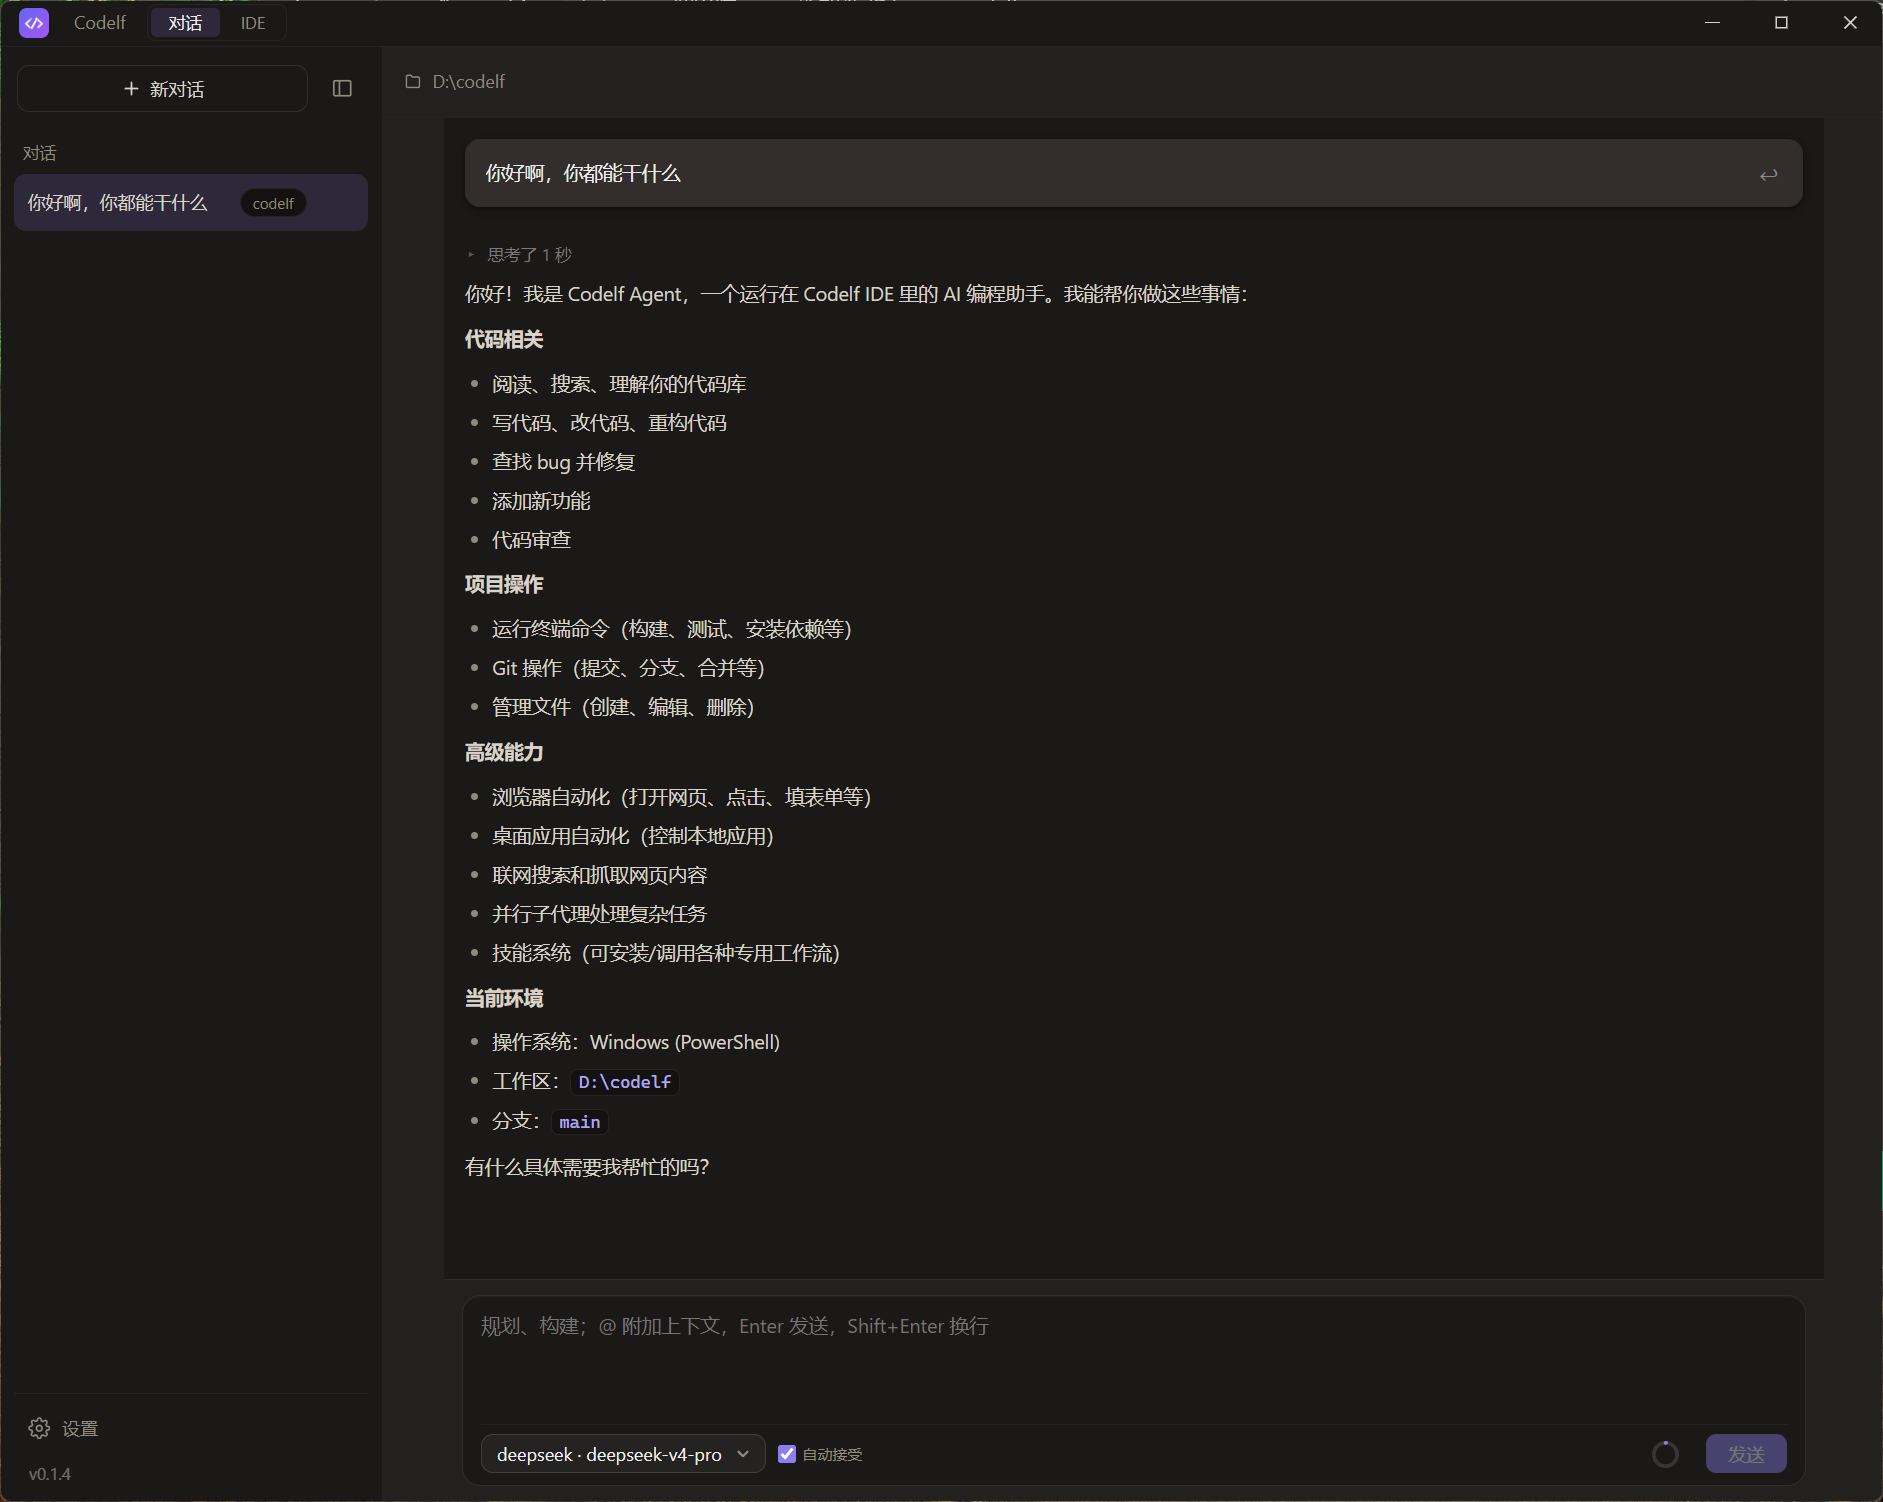Click the D:\codelf inline code in 工作区
Image resolution: width=1883 pixels, height=1502 pixels.
point(625,1082)
